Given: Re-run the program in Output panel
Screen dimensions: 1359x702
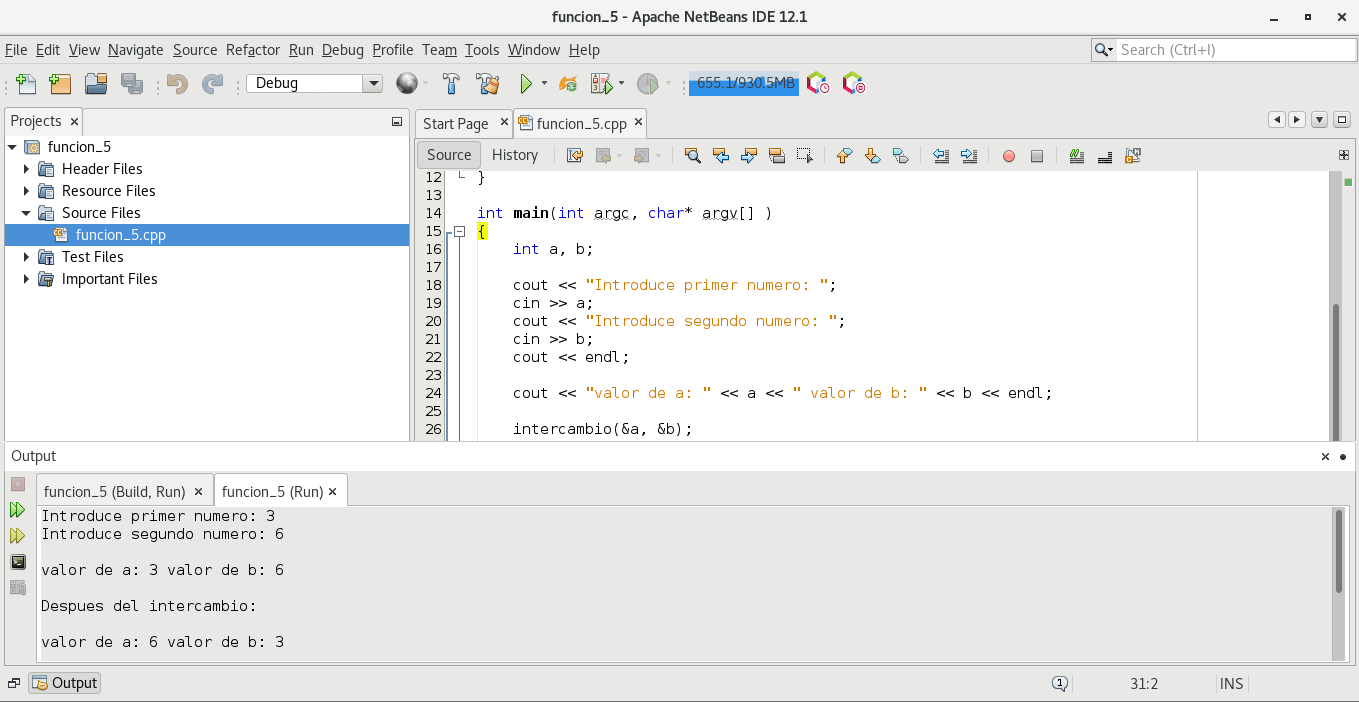Looking at the screenshot, I should 17,510.
